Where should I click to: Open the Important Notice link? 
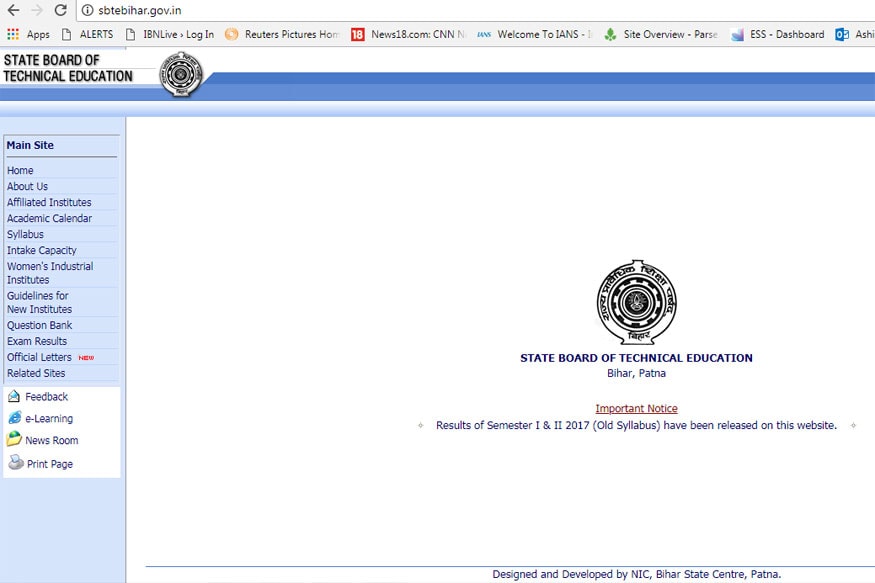[636, 408]
